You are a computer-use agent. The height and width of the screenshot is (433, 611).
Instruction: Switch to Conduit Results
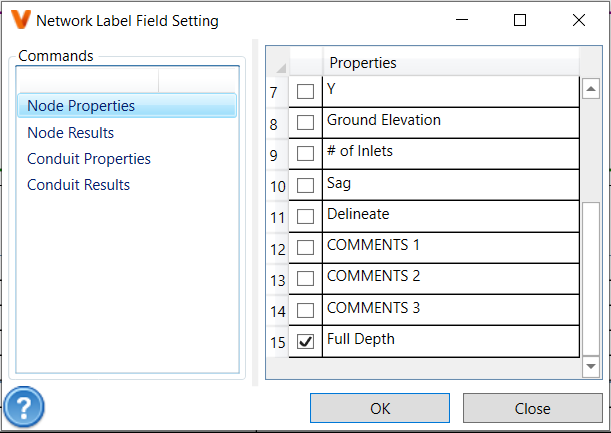tap(78, 184)
